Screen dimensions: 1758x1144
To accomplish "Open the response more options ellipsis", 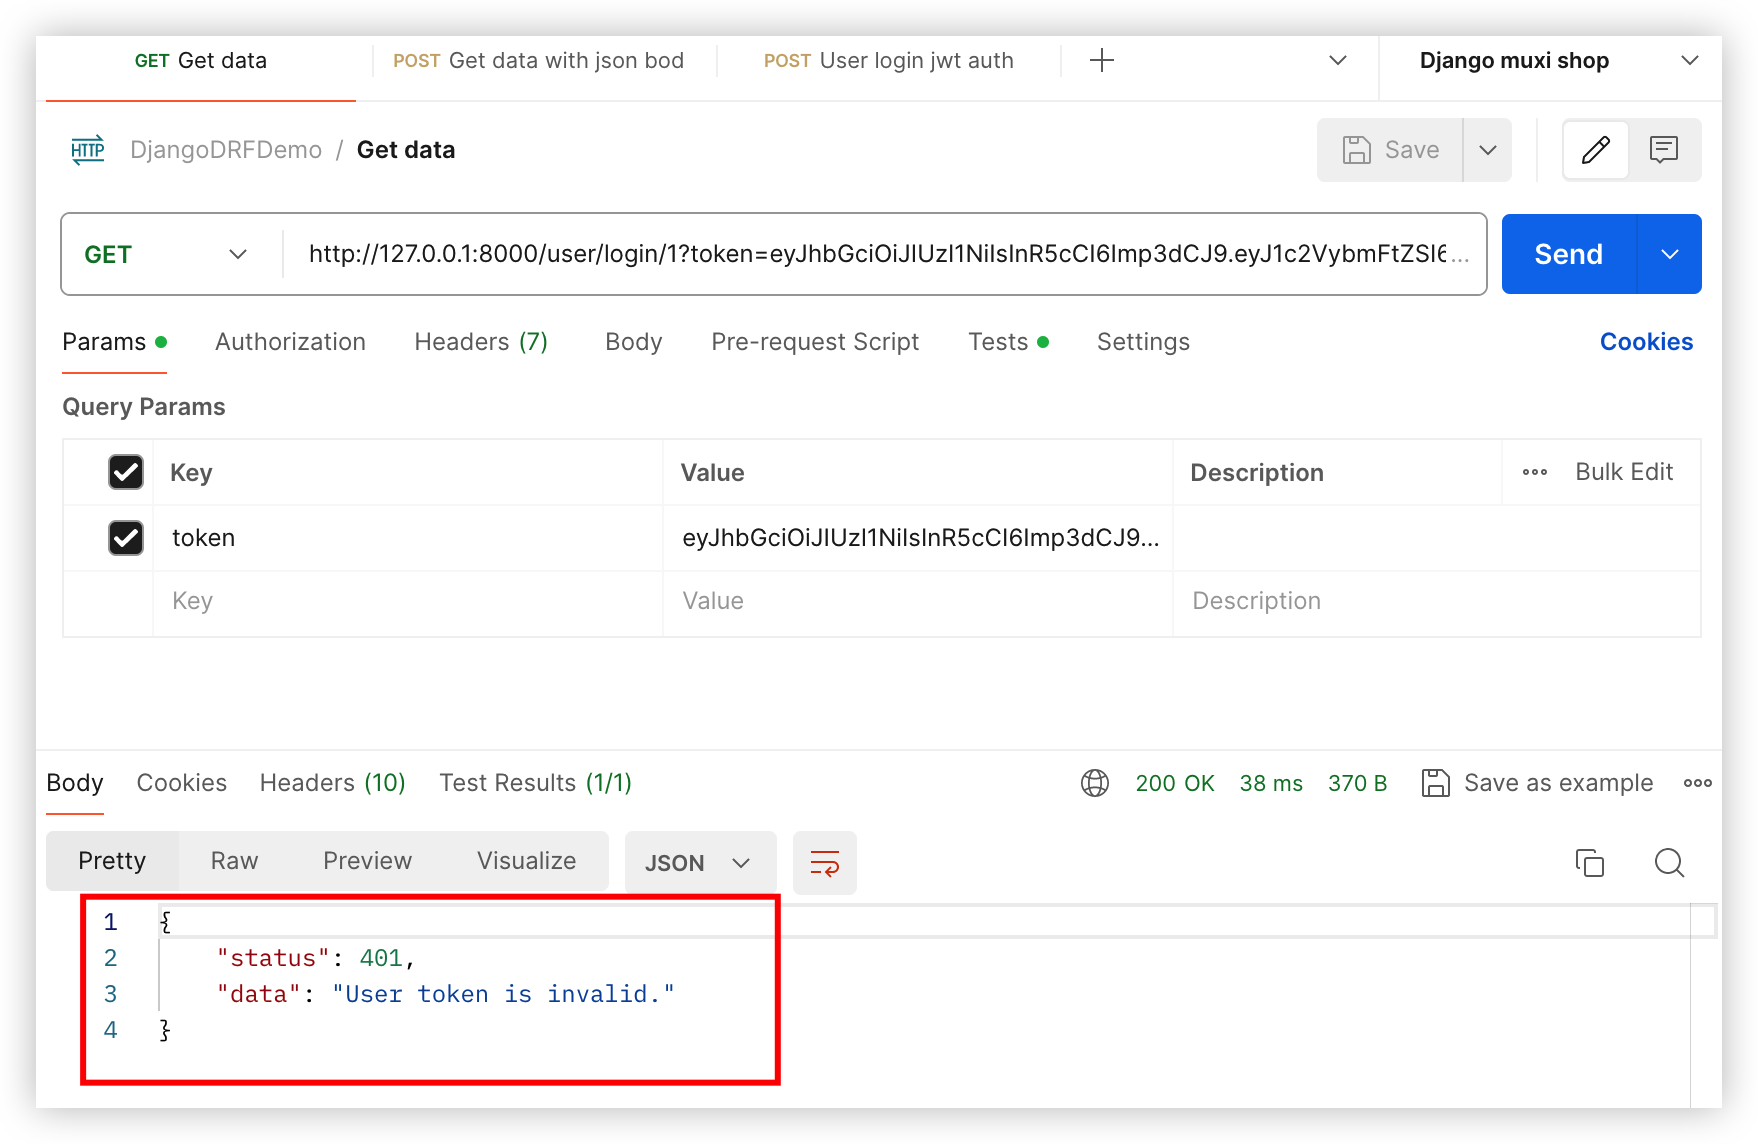I will tap(1697, 783).
